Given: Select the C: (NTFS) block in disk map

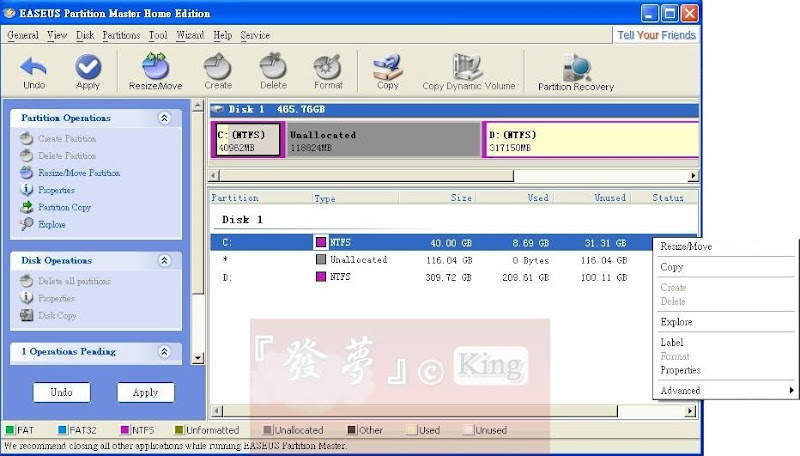Looking at the screenshot, I should tap(248, 140).
